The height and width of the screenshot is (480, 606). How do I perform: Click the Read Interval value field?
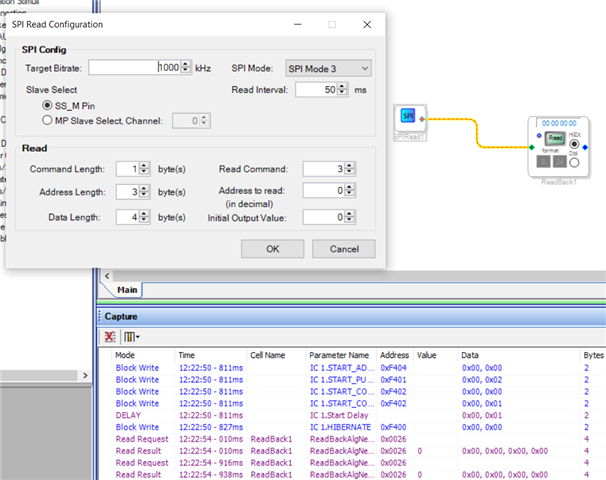tap(317, 90)
